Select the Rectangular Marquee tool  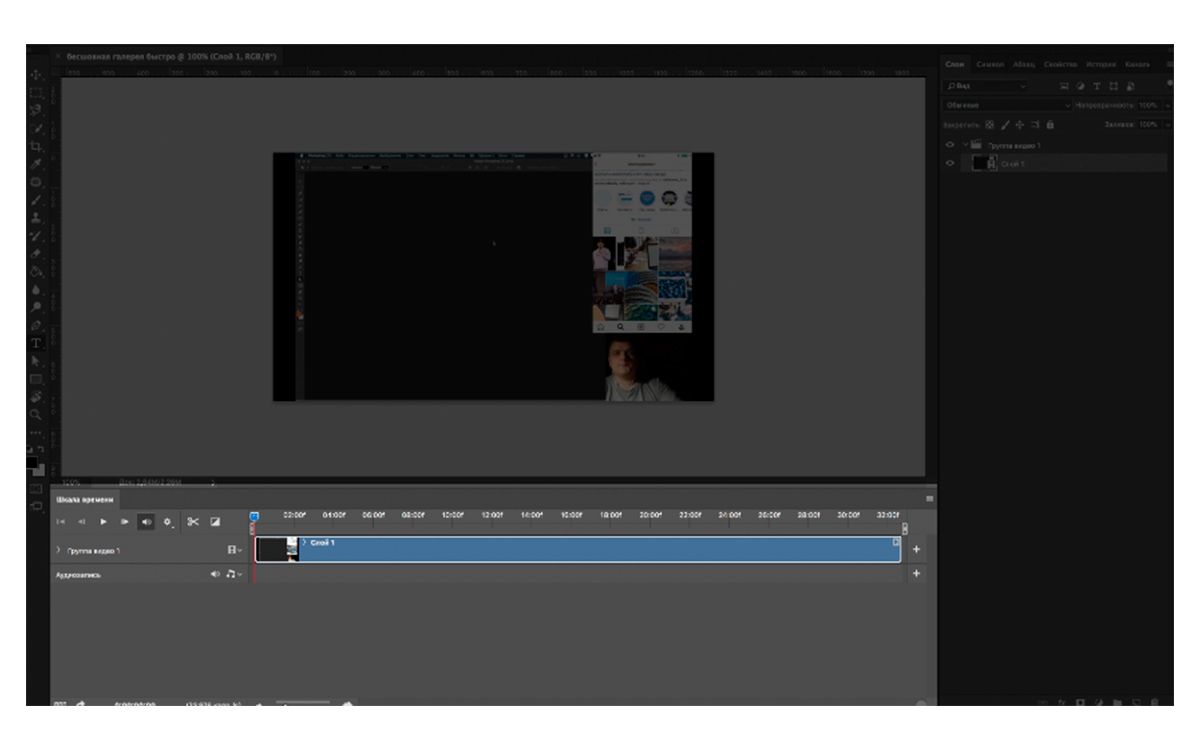(37, 93)
